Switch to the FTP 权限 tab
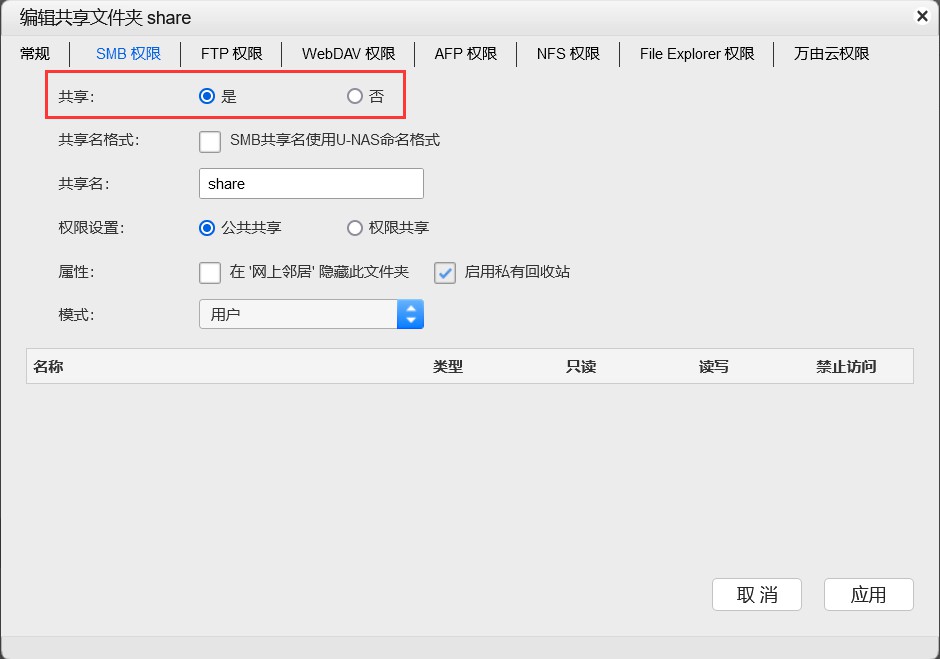Viewport: 940px width, 659px height. pyautogui.click(x=231, y=54)
